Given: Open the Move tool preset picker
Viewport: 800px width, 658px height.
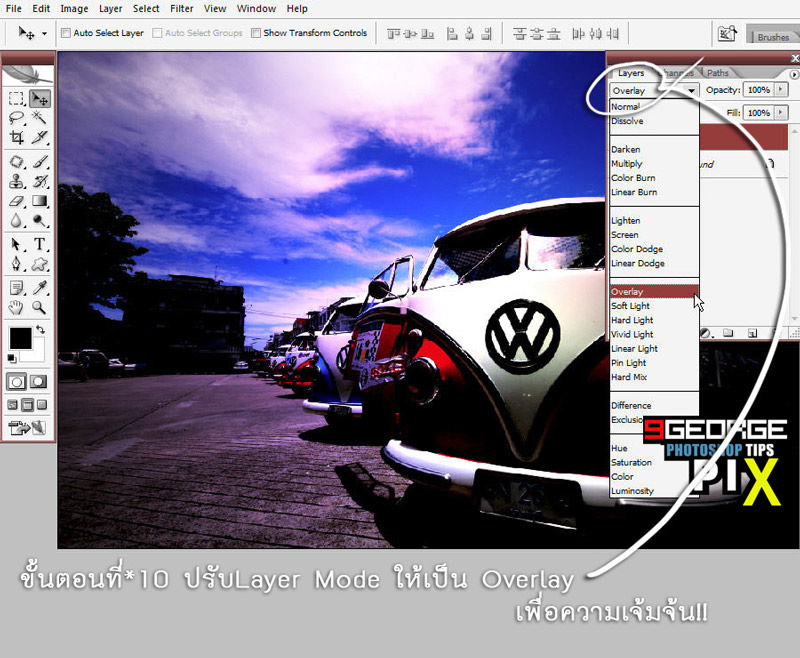Looking at the screenshot, I should click(44, 34).
